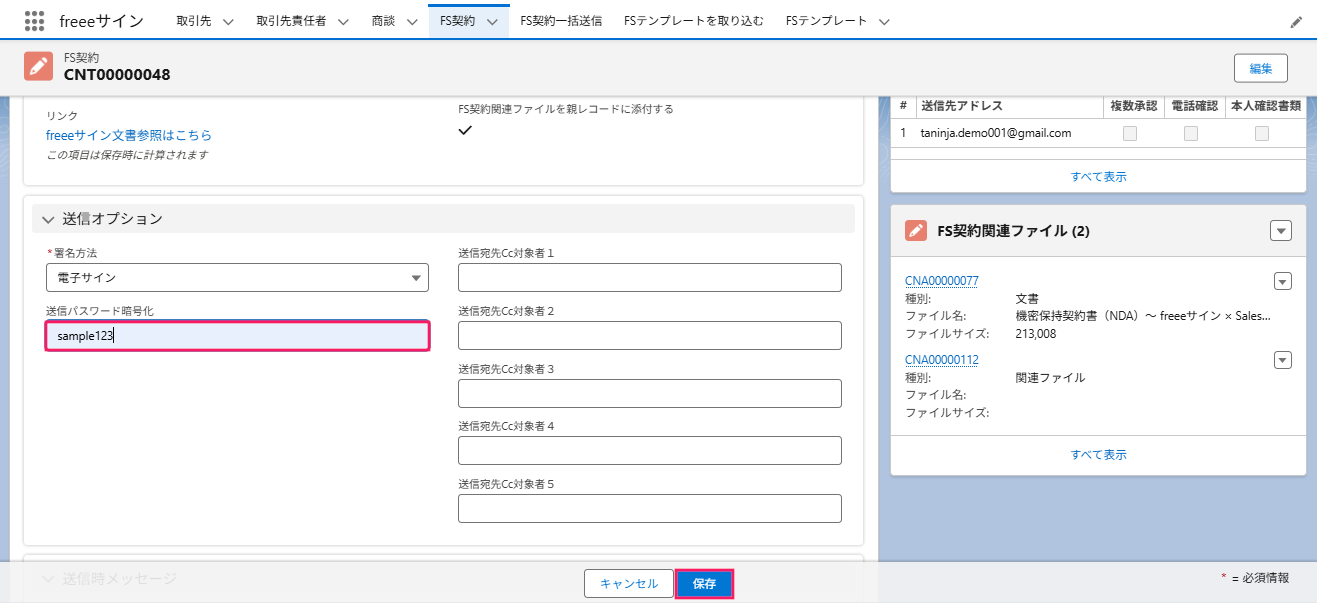Click the FS契約関連ファイル panel icon
Image resolution: width=1317 pixels, height=603 pixels.
(915, 231)
